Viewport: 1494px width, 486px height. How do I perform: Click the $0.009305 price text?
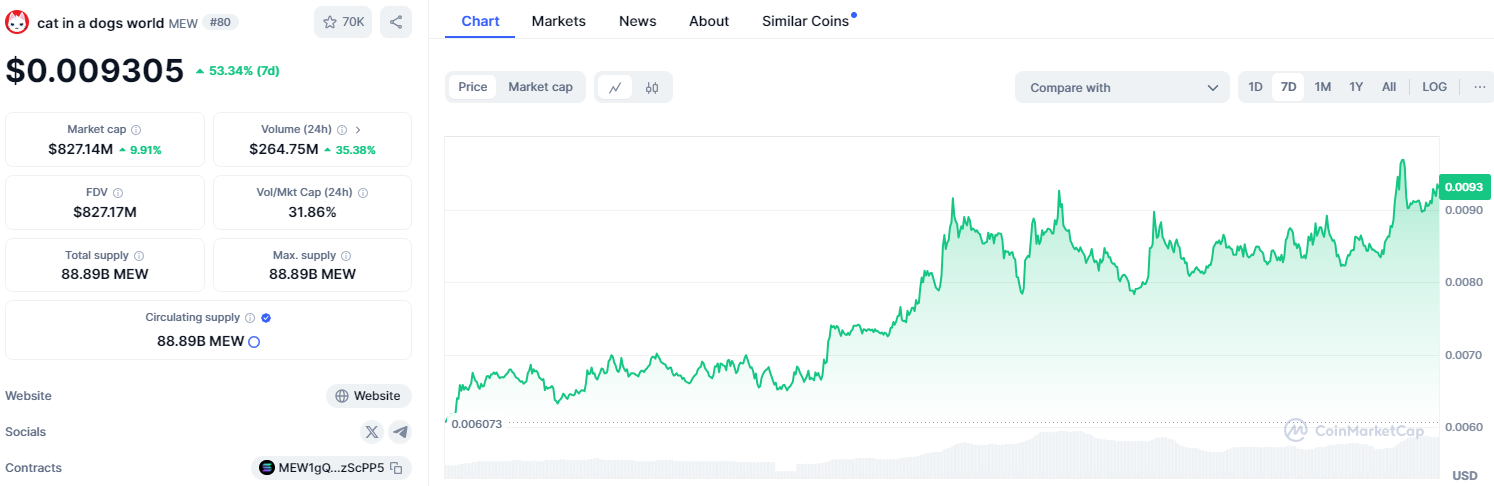(x=95, y=71)
